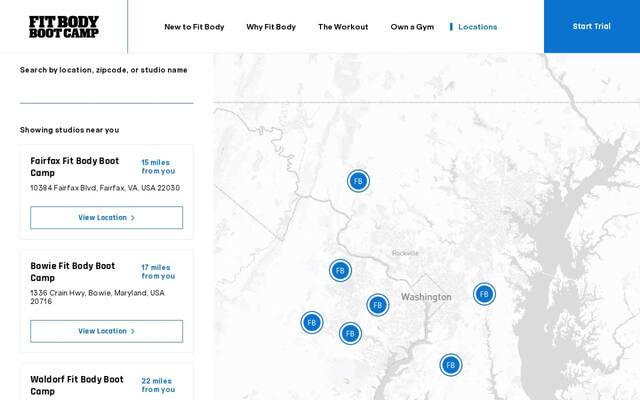Select the FB marker directly below Washington-left marker
640x400 pixels.
350,333
